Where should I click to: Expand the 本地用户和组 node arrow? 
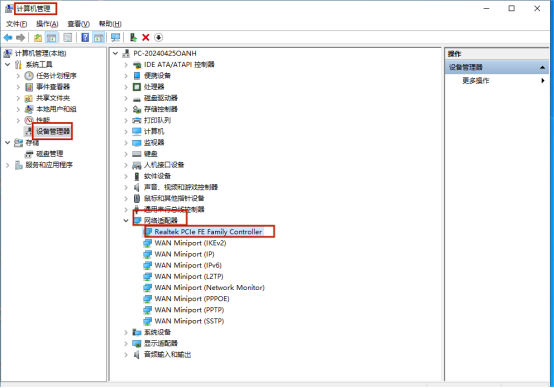click(18, 109)
